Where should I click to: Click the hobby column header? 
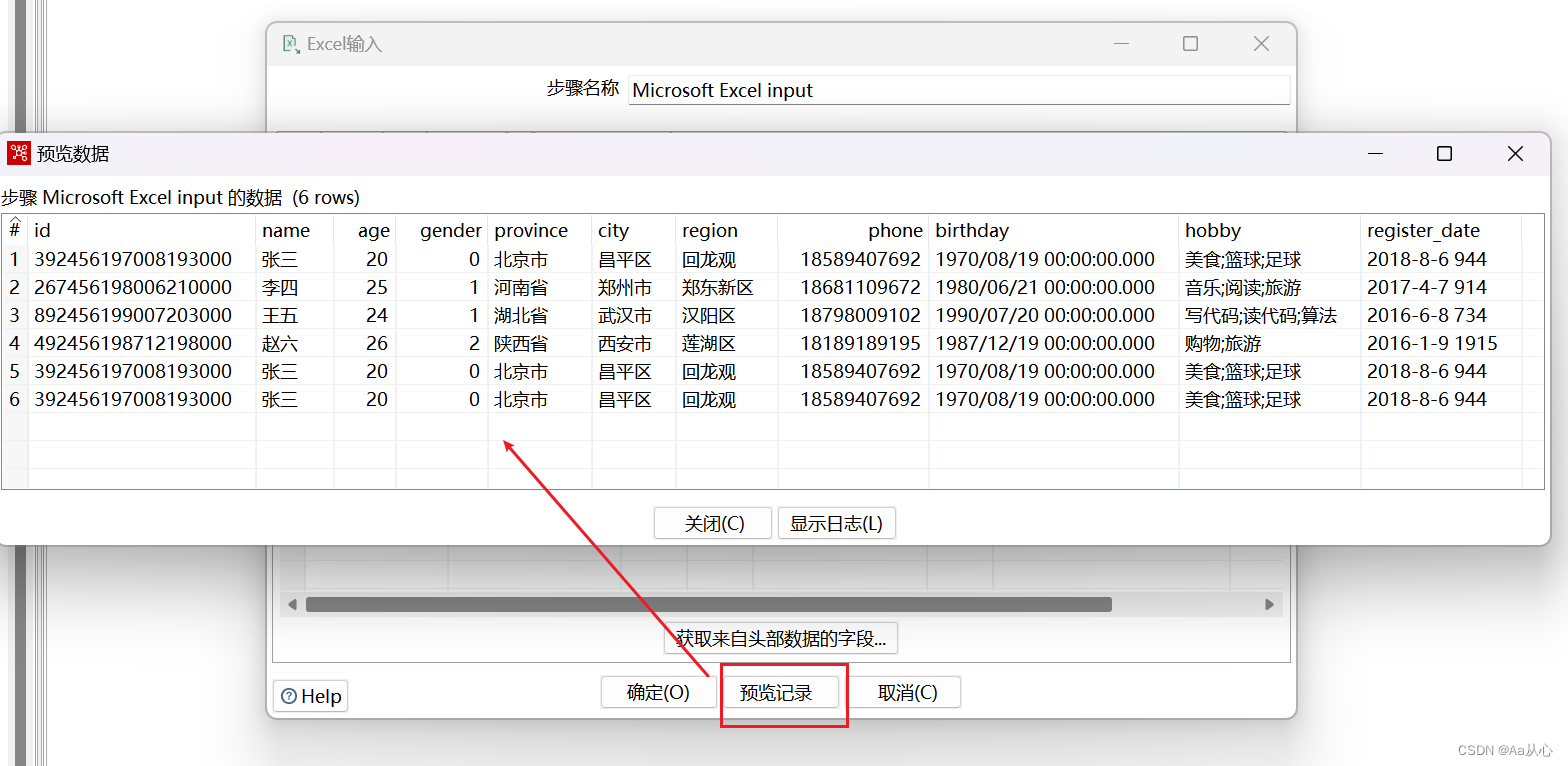[1270, 230]
